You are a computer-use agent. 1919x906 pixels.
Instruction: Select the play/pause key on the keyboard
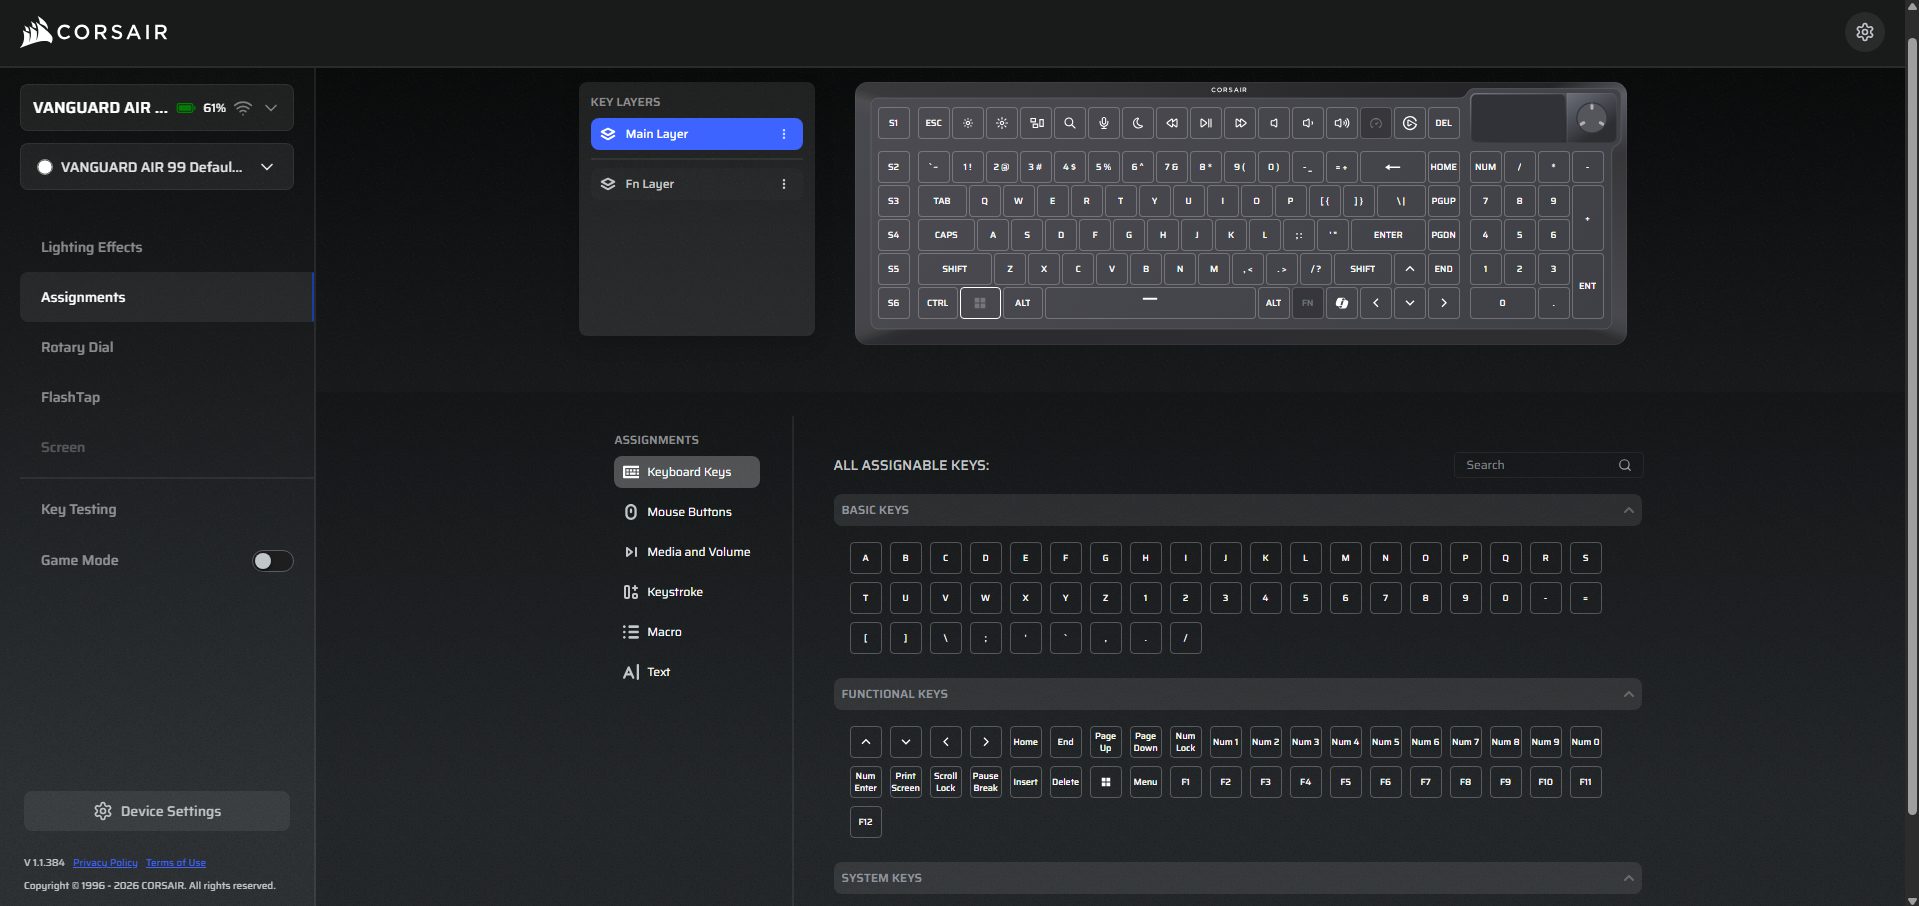[x=1206, y=123]
